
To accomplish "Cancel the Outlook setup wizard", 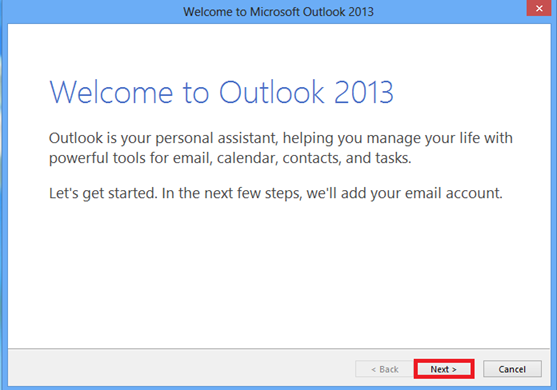I will click(512, 369).
